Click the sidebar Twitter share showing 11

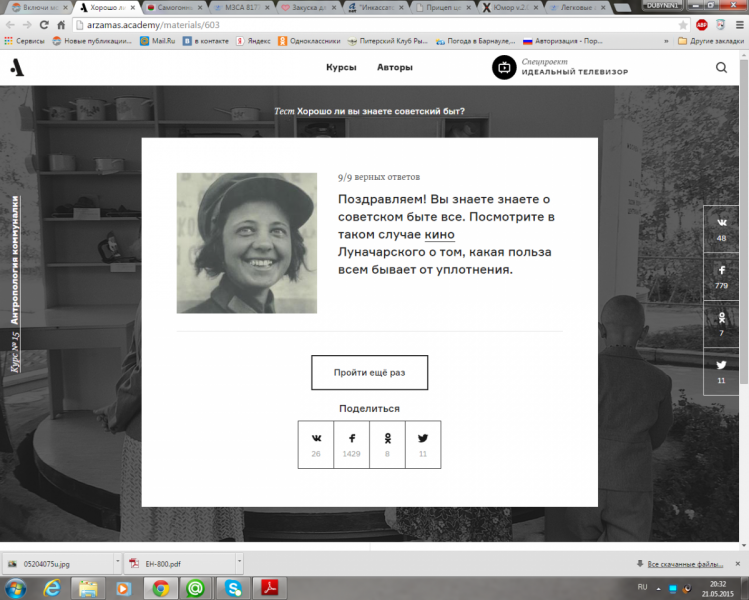pos(721,371)
